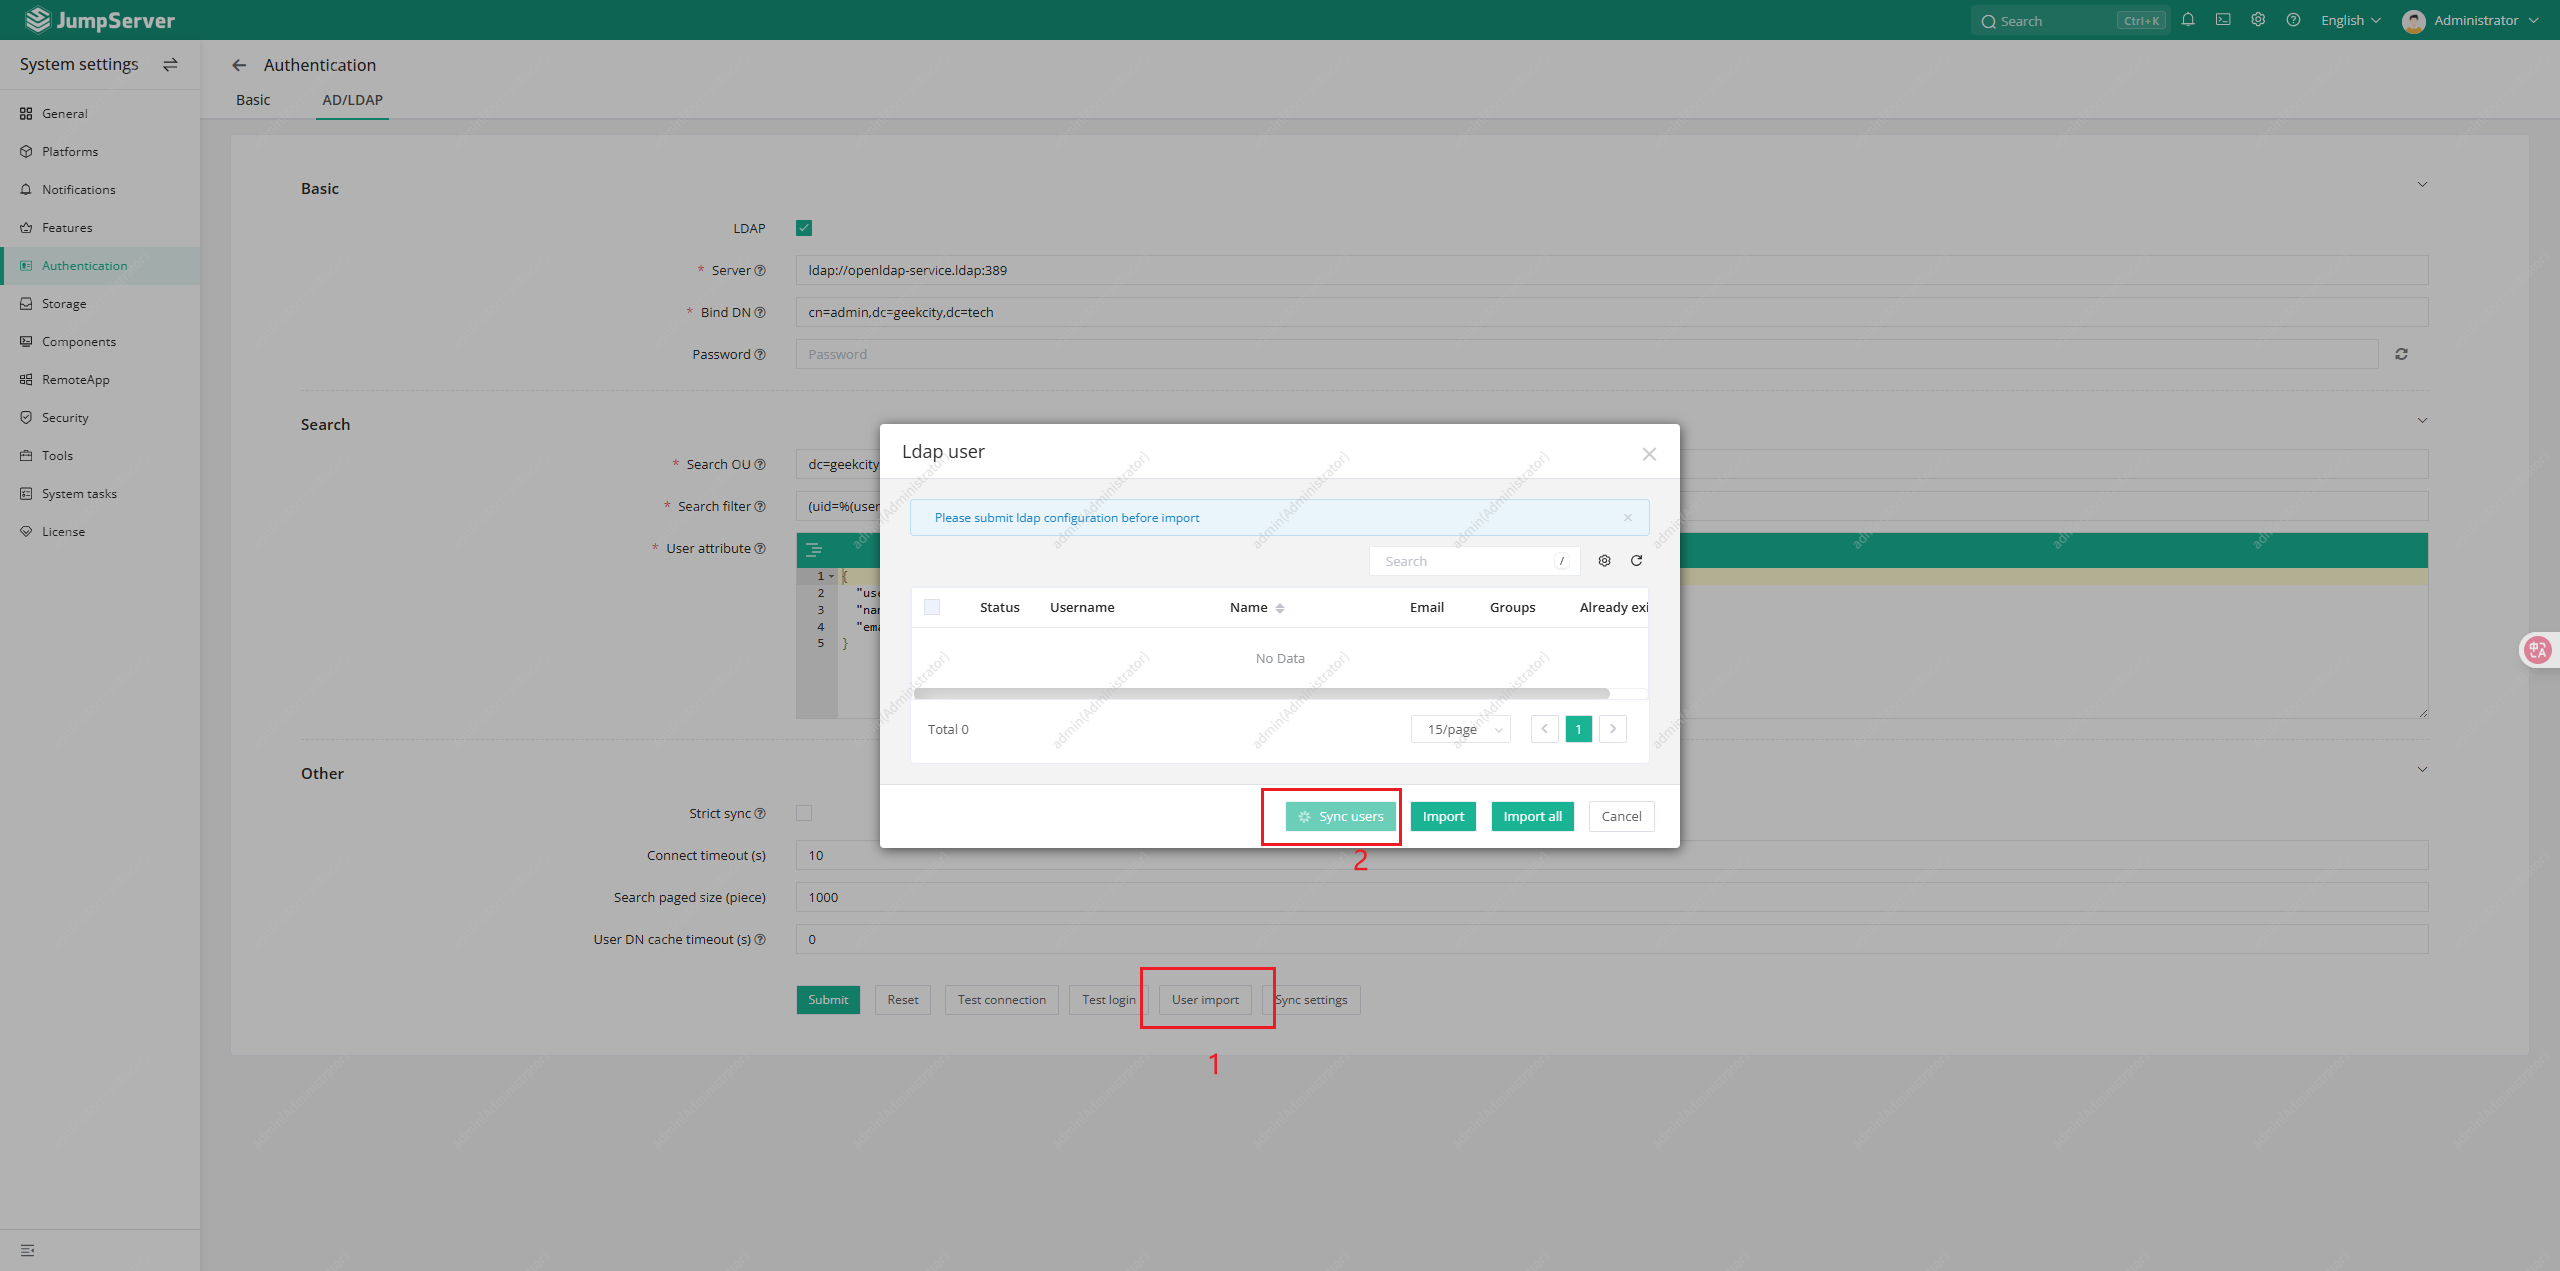Image resolution: width=2560 pixels, height=1271 pixels.
Task: Refresh the Ldap user table
Action: click(1636, 561)
